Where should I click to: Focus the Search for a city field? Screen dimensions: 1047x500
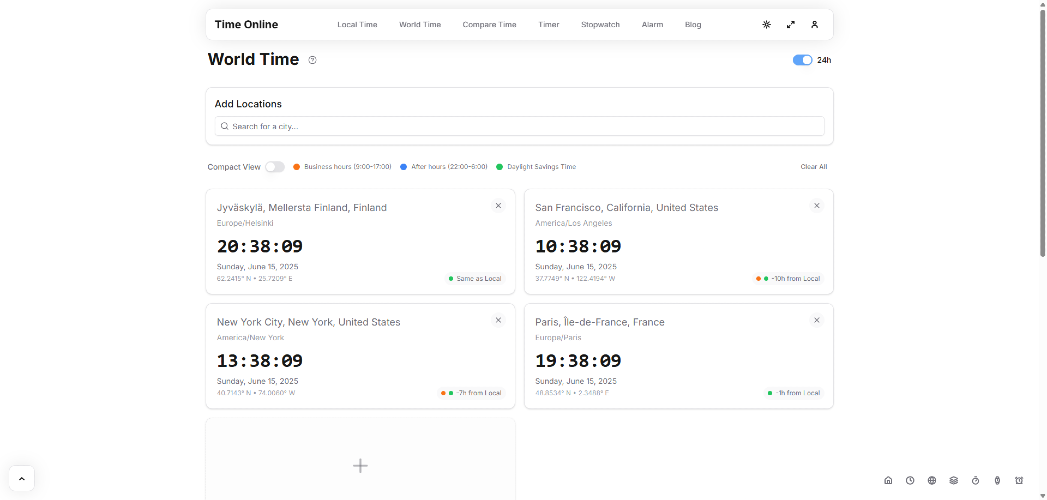point(520,126)
